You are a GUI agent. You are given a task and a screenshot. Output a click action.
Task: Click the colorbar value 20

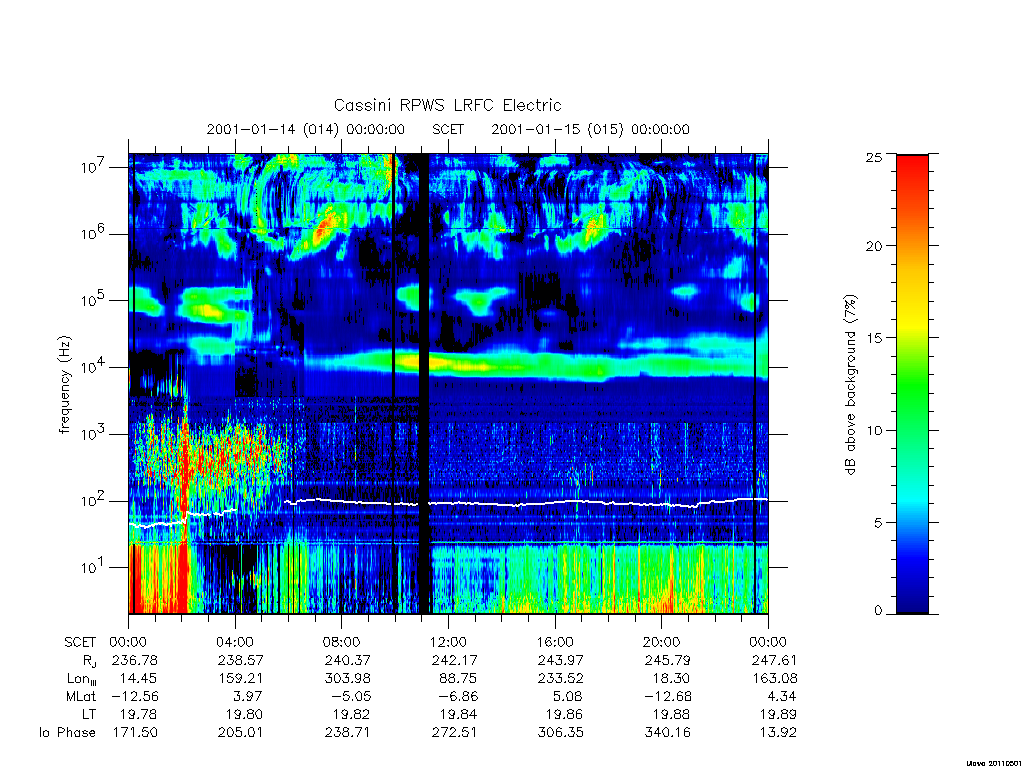click(874, 246)
